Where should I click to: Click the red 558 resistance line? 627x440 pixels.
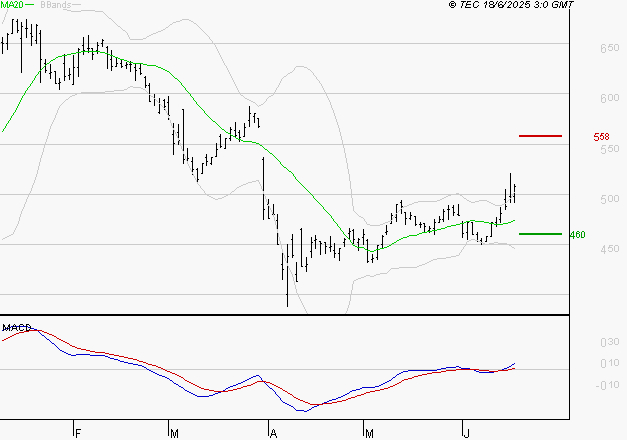[540, 136]
